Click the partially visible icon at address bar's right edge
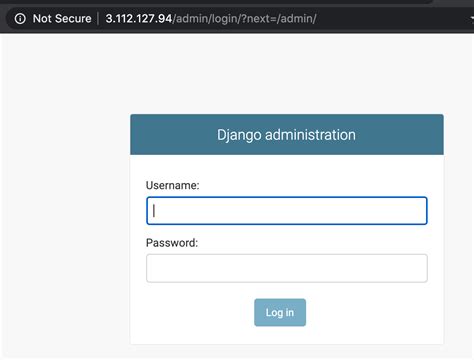 [471, 19]
